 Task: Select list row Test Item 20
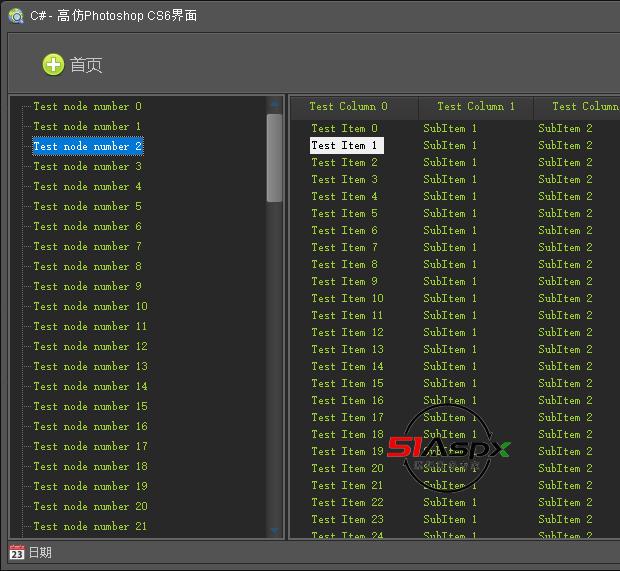click(348, 469)
